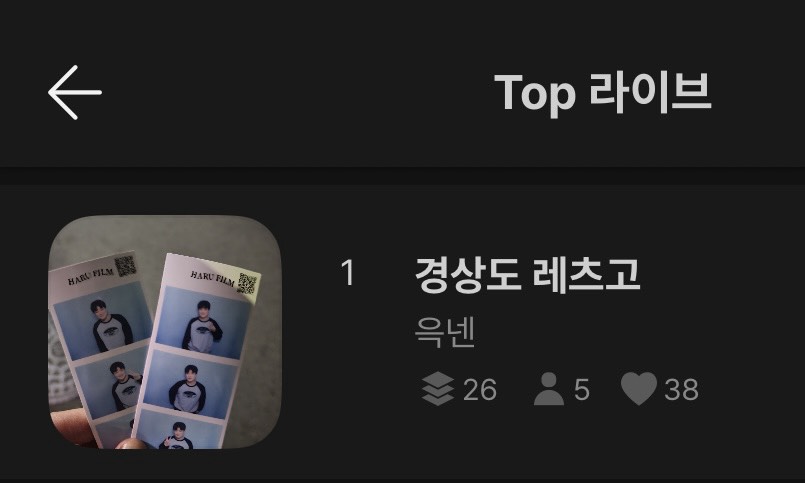The image size is (805, 483).
Task: Tap the like count 38
Action: 681,390
